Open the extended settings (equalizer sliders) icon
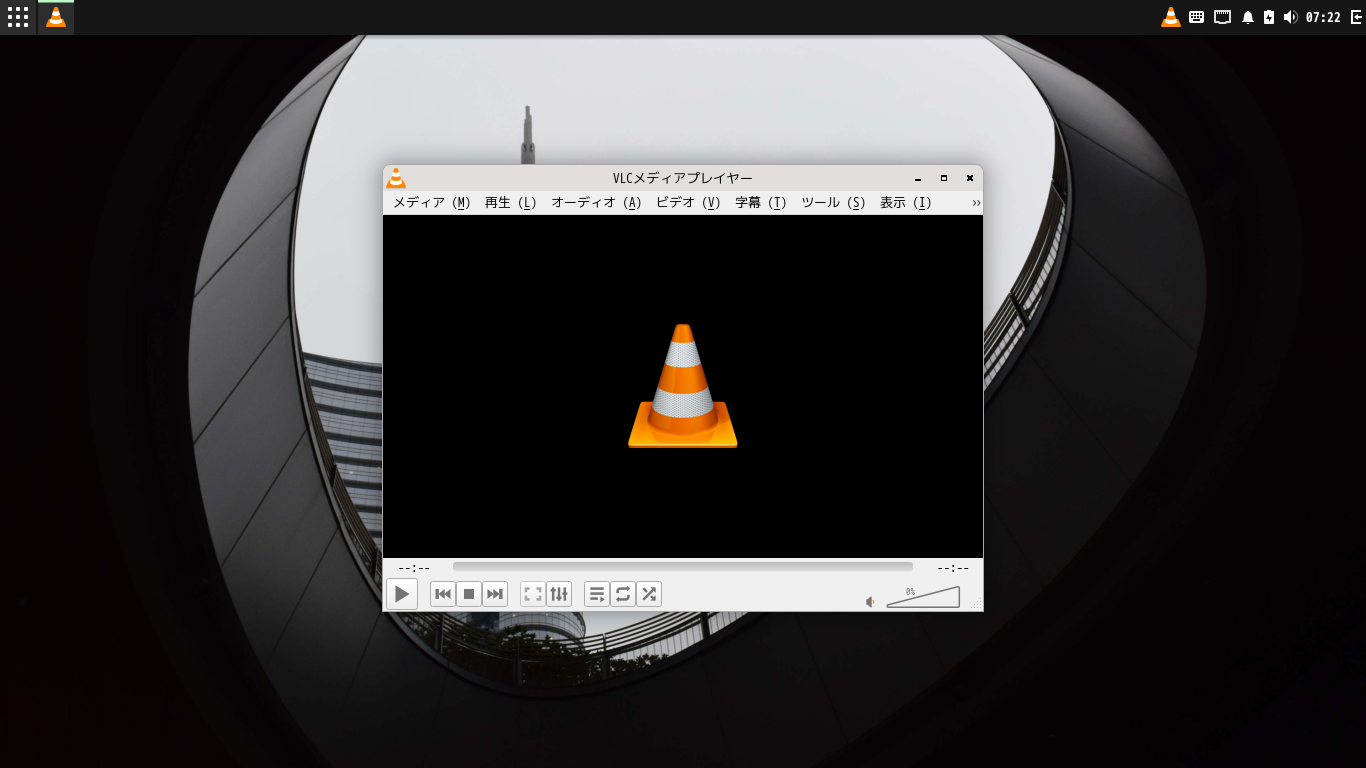Viewport: 1366px width, 768px height. [x=559, y=594]
